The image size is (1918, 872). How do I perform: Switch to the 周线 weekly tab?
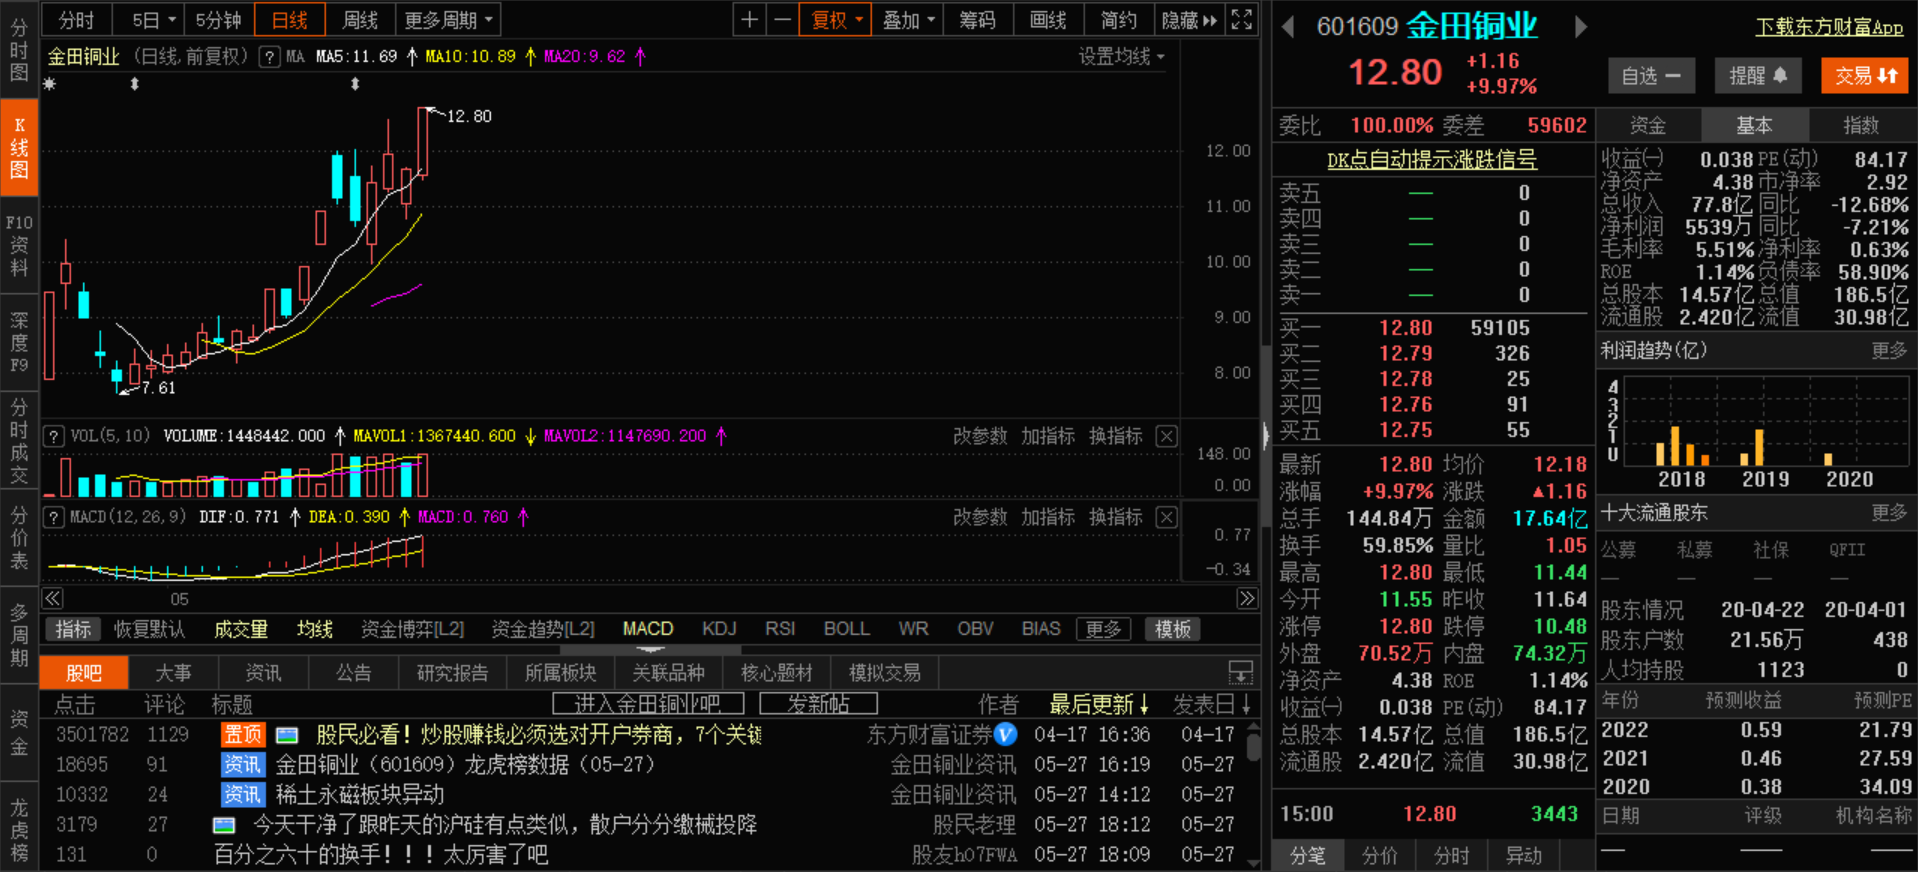pos(360,20)
